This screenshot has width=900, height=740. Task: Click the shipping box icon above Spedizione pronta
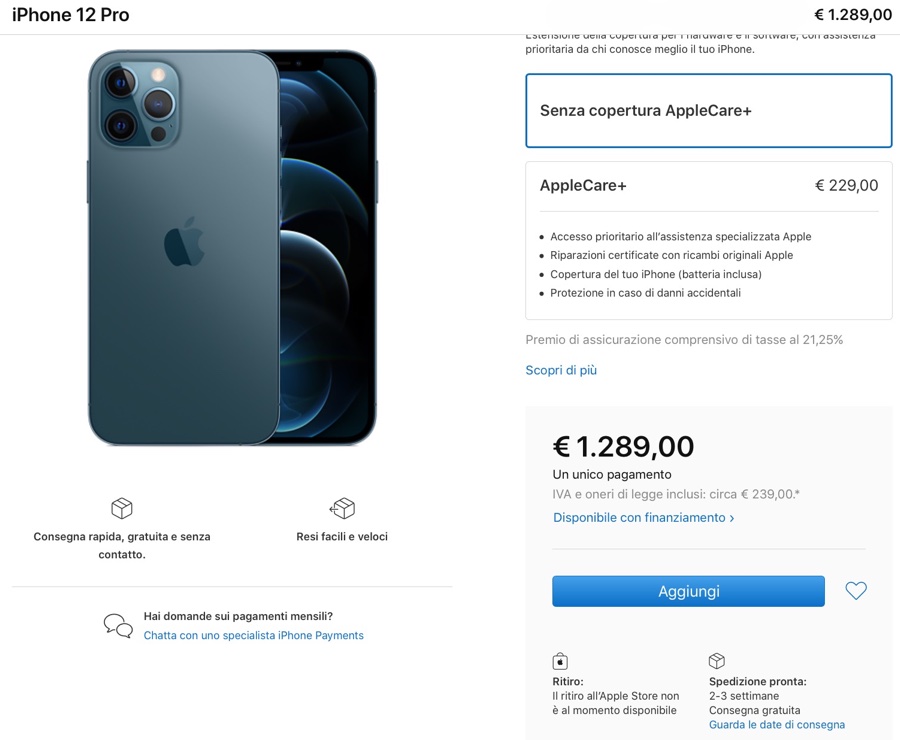tap(716, 661)
